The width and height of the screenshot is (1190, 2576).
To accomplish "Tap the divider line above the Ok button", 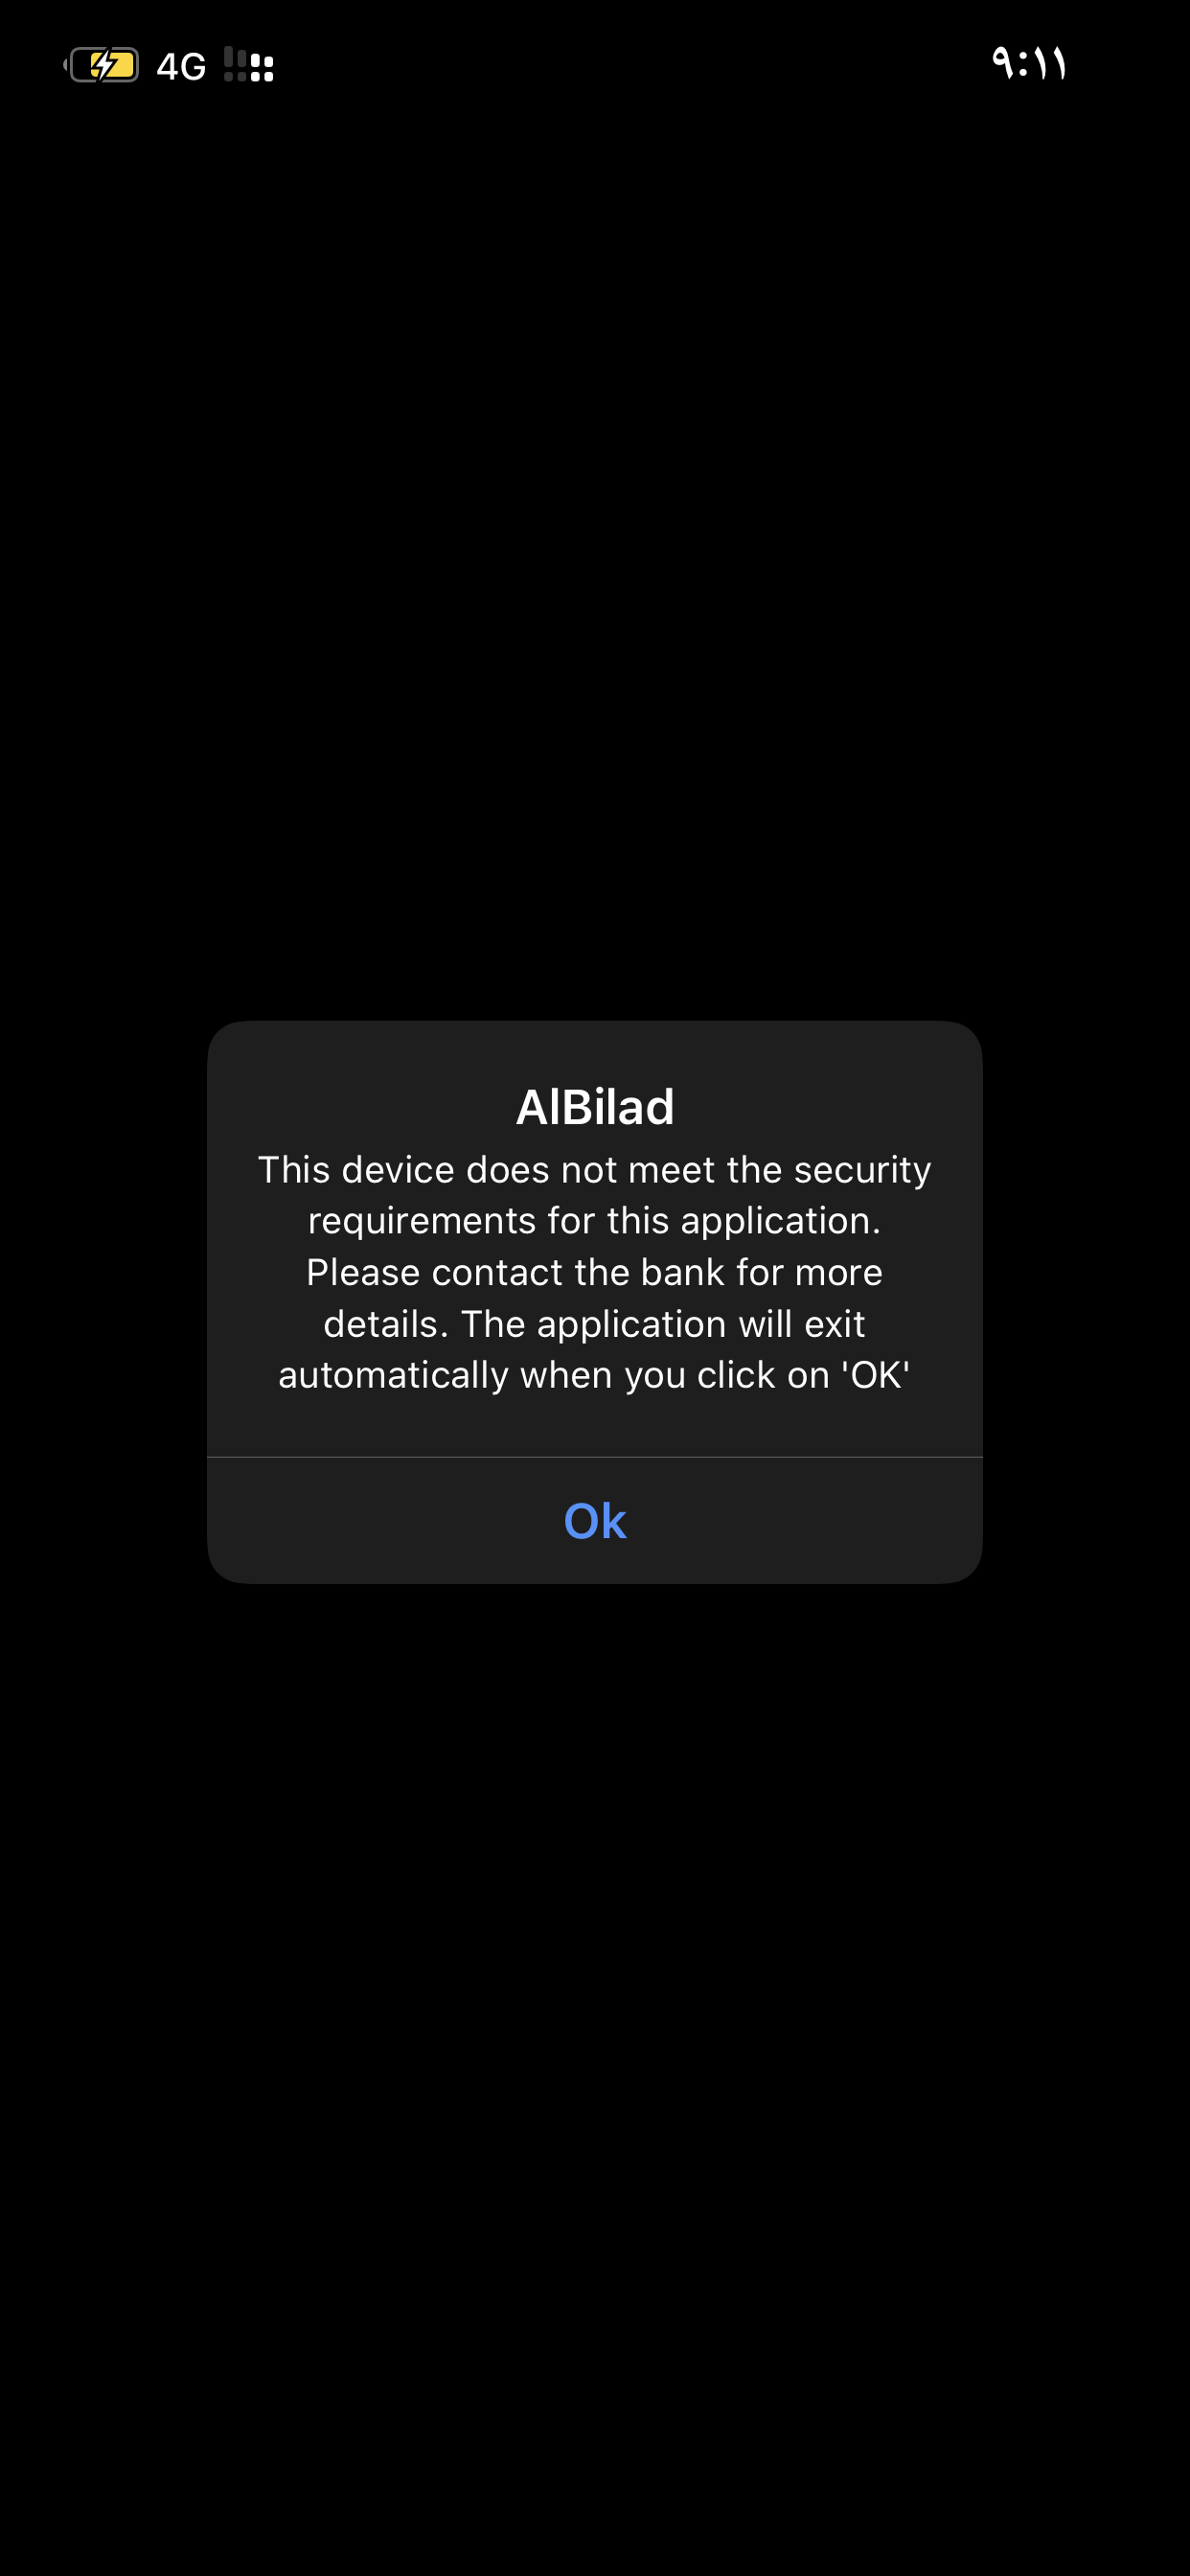I will pyautogui.click(x=595, y=1457).
